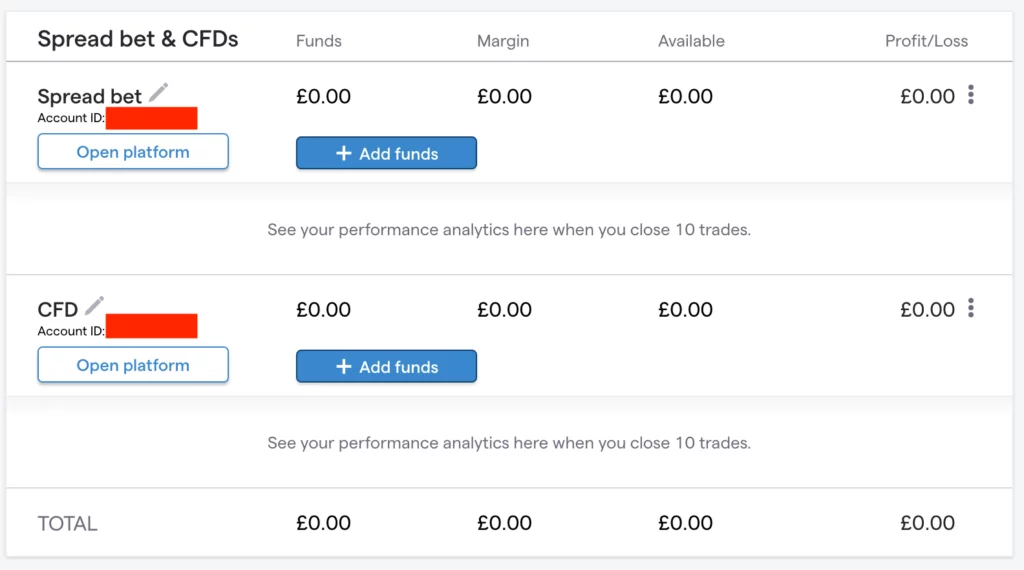
Task: Open platform for the Spread bet account
Action: (133, 152)
